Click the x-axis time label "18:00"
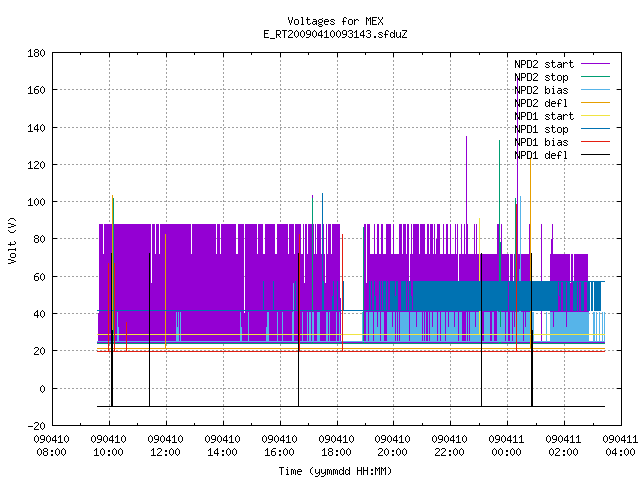This screenshot has height=480, width=640. click(336, 452)
